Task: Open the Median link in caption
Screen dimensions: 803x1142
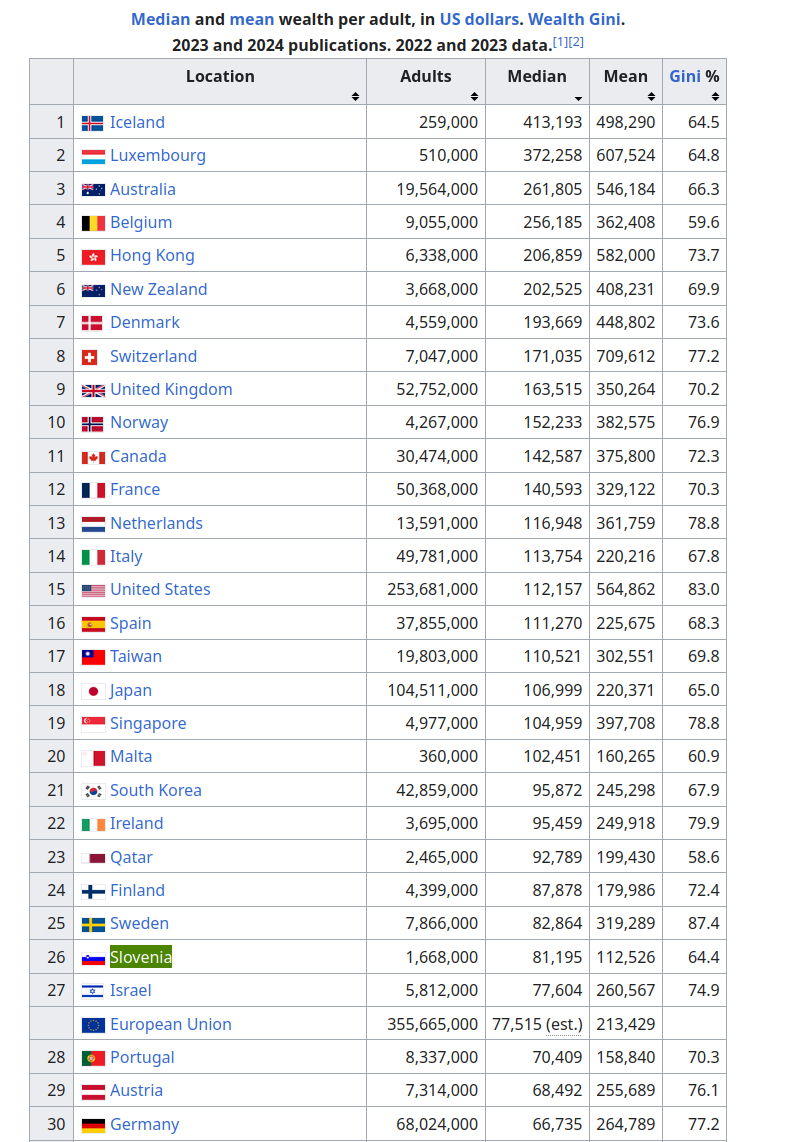Action: click(160, 20)
